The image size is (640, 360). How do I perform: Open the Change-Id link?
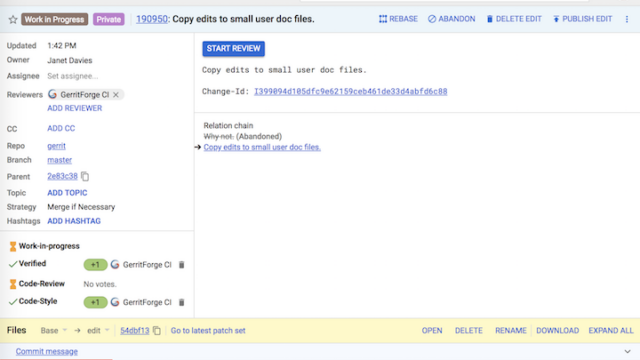point(351,91)
